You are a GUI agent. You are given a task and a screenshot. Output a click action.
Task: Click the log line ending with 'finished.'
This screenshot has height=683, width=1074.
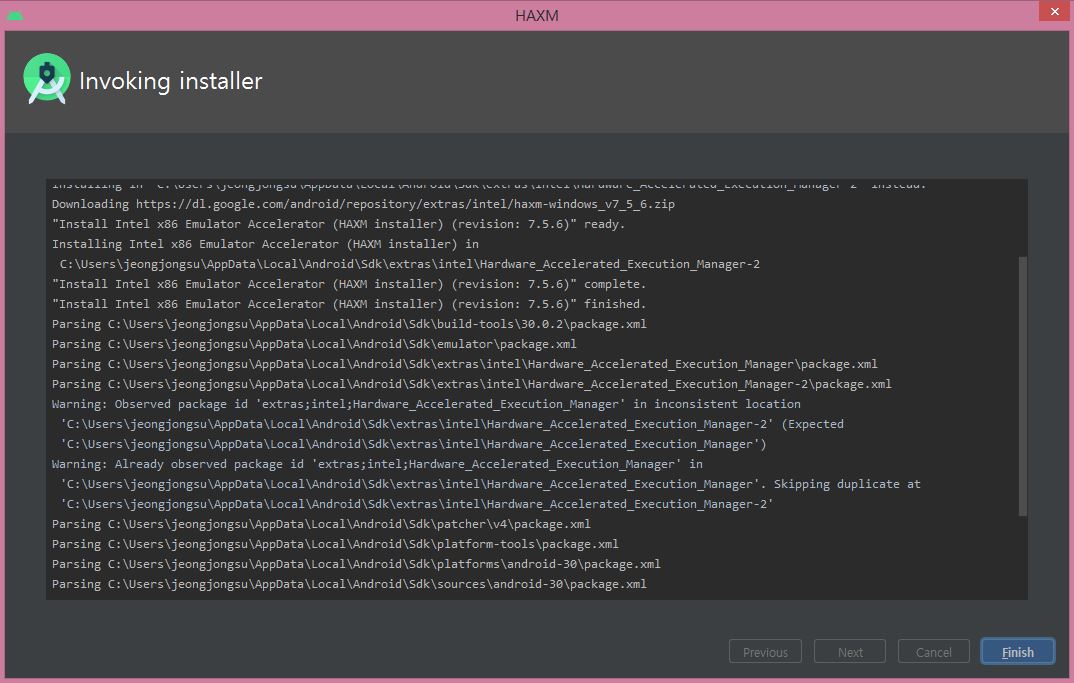(x=349, y=303)
